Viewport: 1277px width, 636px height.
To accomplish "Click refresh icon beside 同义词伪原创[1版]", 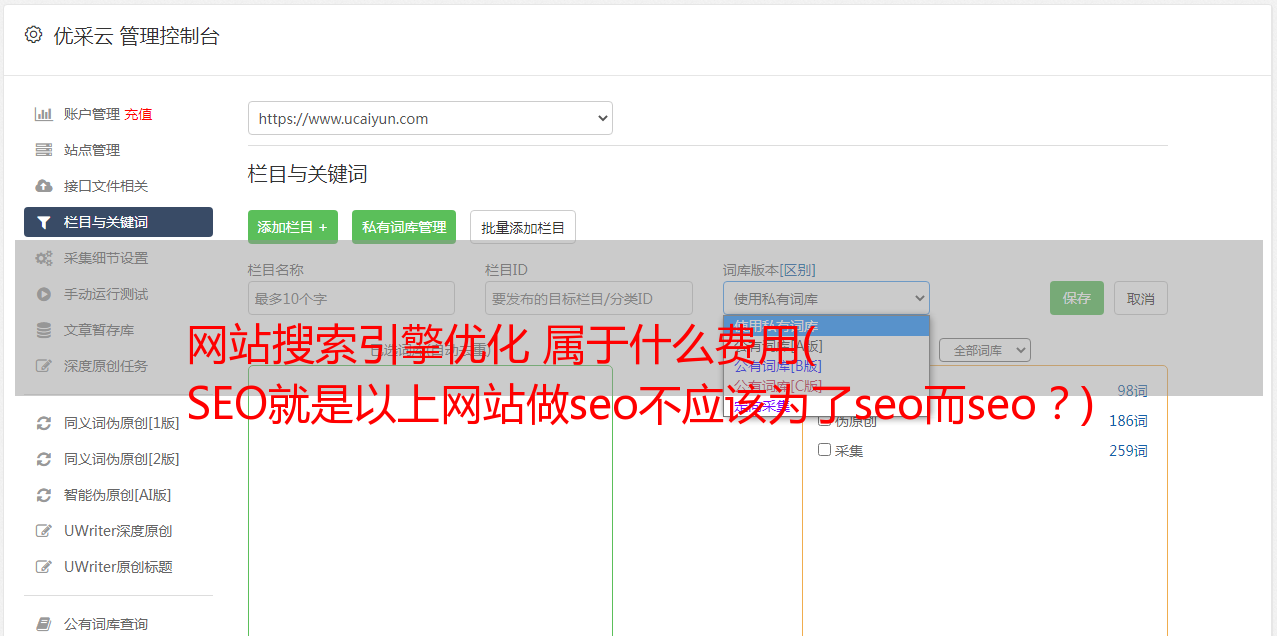I will pos(44,423).
